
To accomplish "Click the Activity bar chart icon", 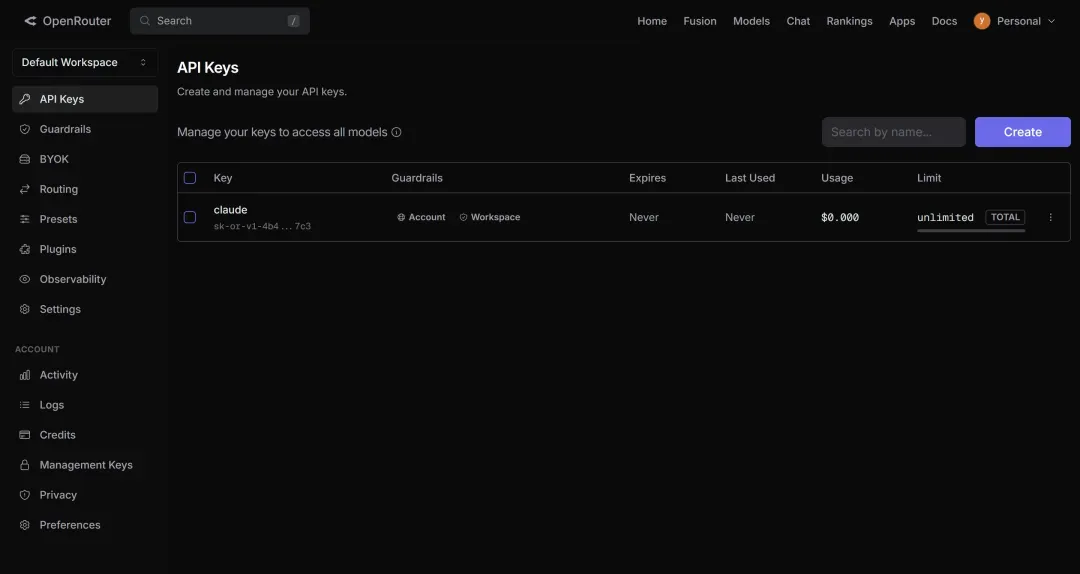I will pyautogui.click(x=25, y=375).
